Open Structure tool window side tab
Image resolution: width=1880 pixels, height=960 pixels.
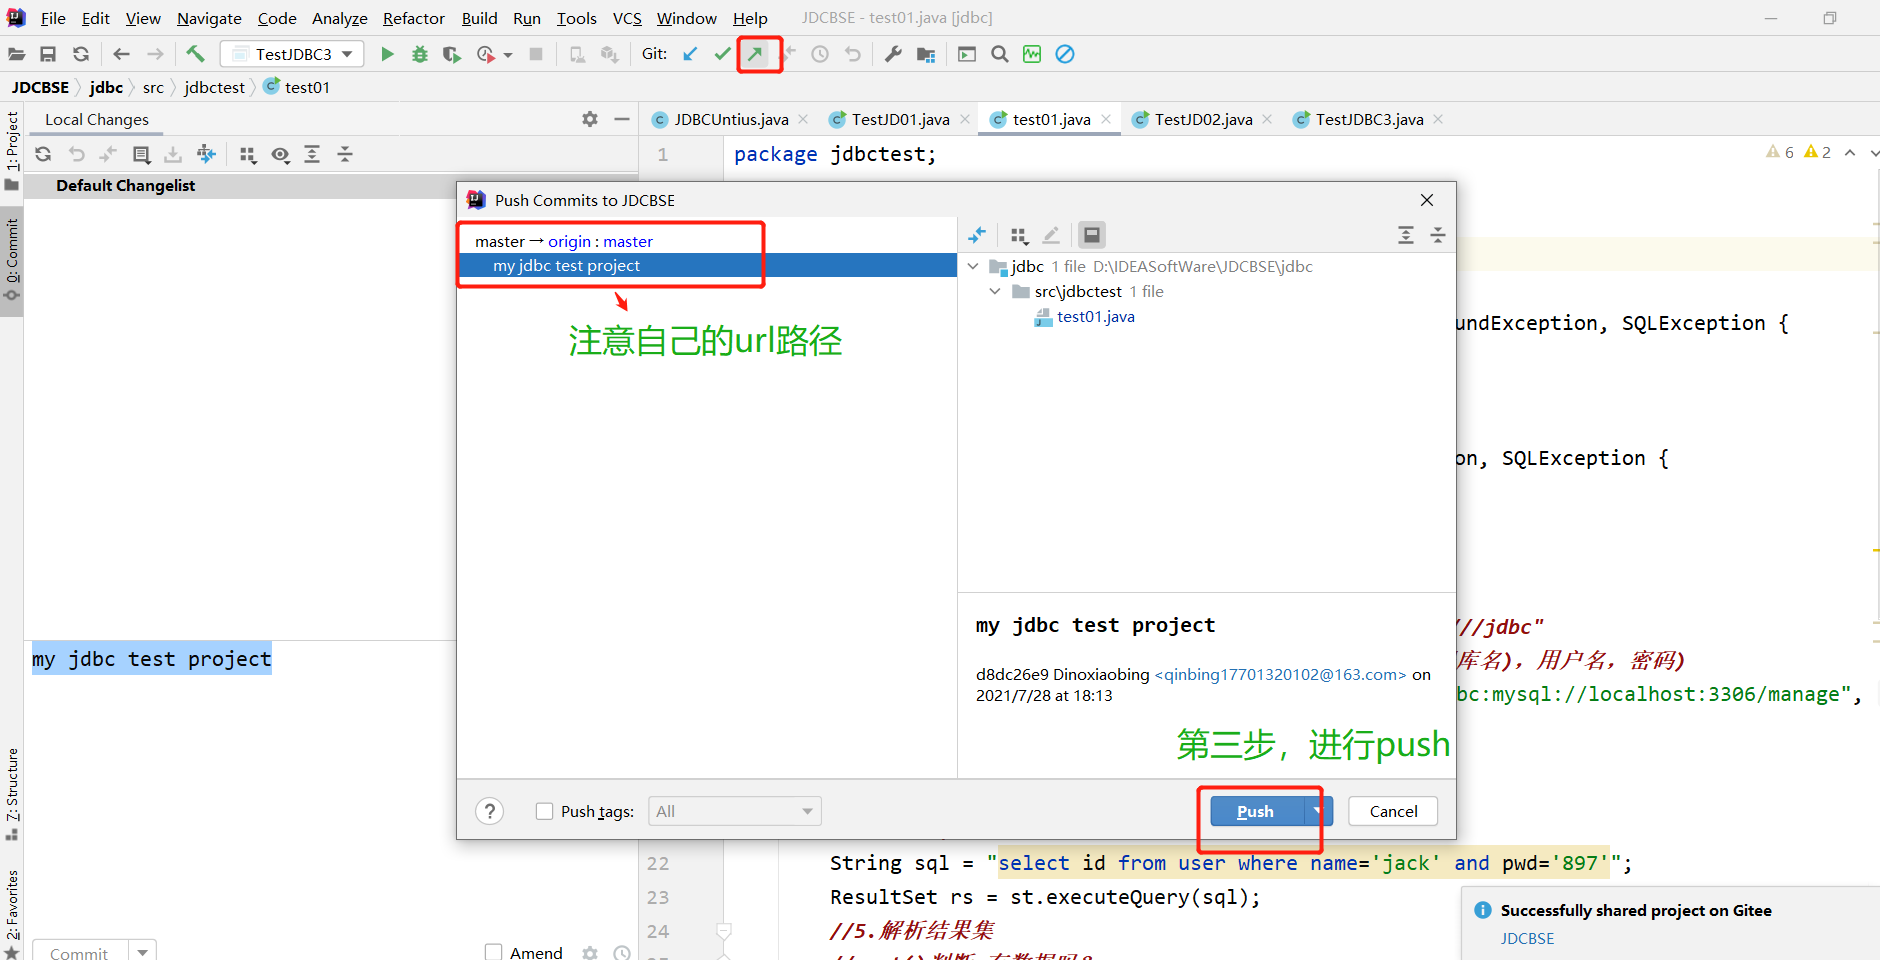click(12, 793)
